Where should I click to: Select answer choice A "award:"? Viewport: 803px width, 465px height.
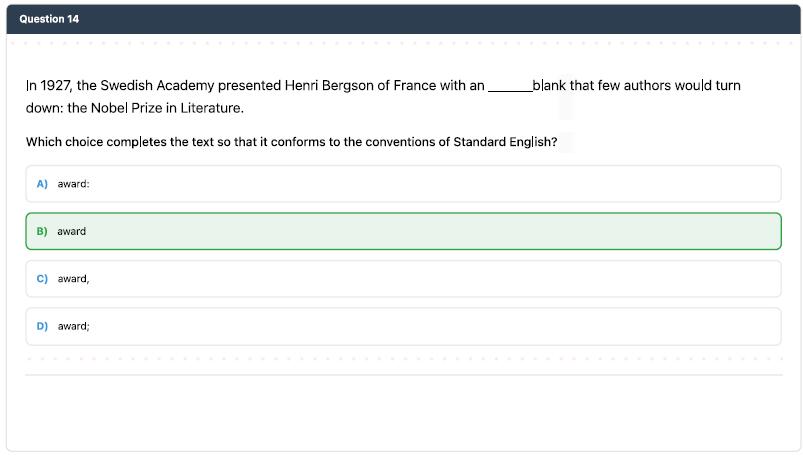pos(402,184)
